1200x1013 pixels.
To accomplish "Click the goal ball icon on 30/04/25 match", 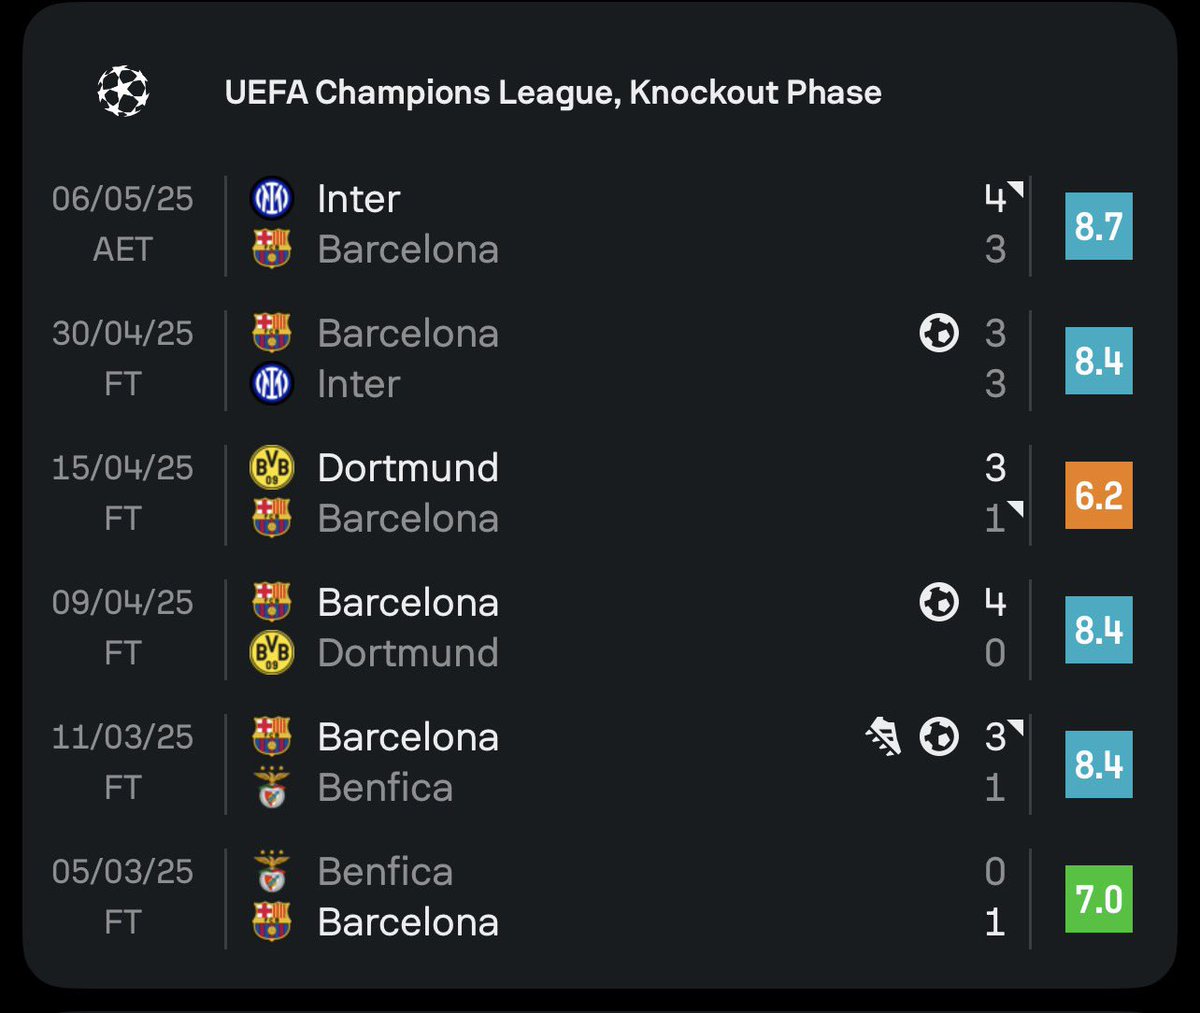I will (939, 333).
